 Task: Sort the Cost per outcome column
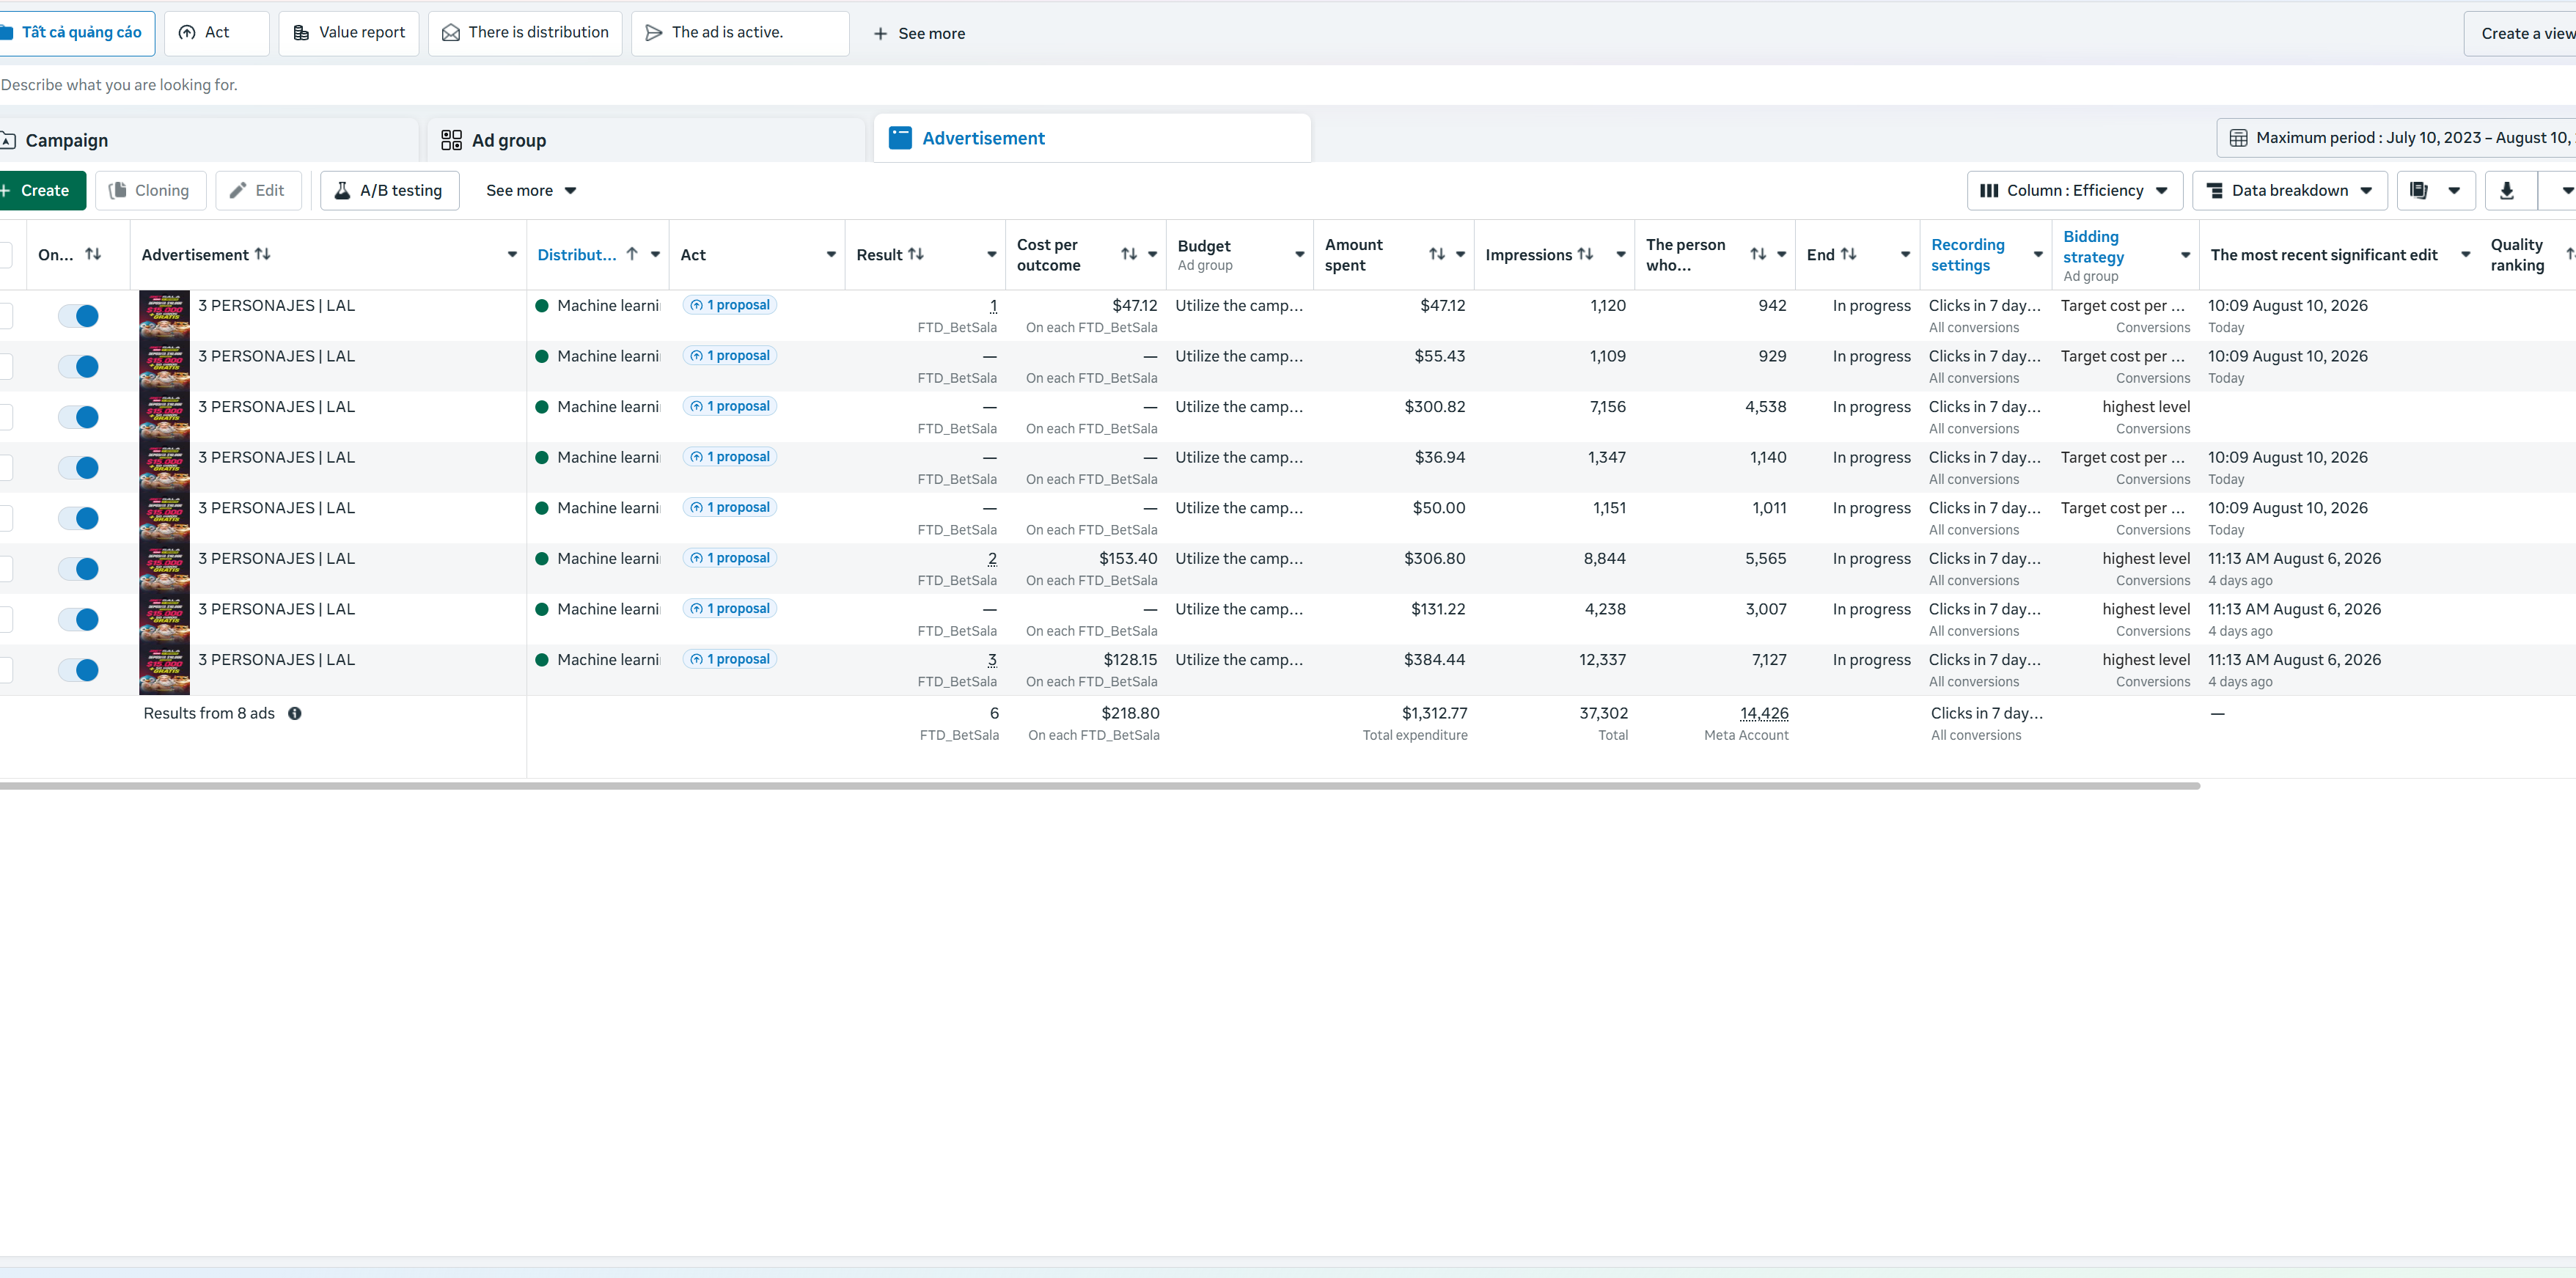tap(1129, 254)
